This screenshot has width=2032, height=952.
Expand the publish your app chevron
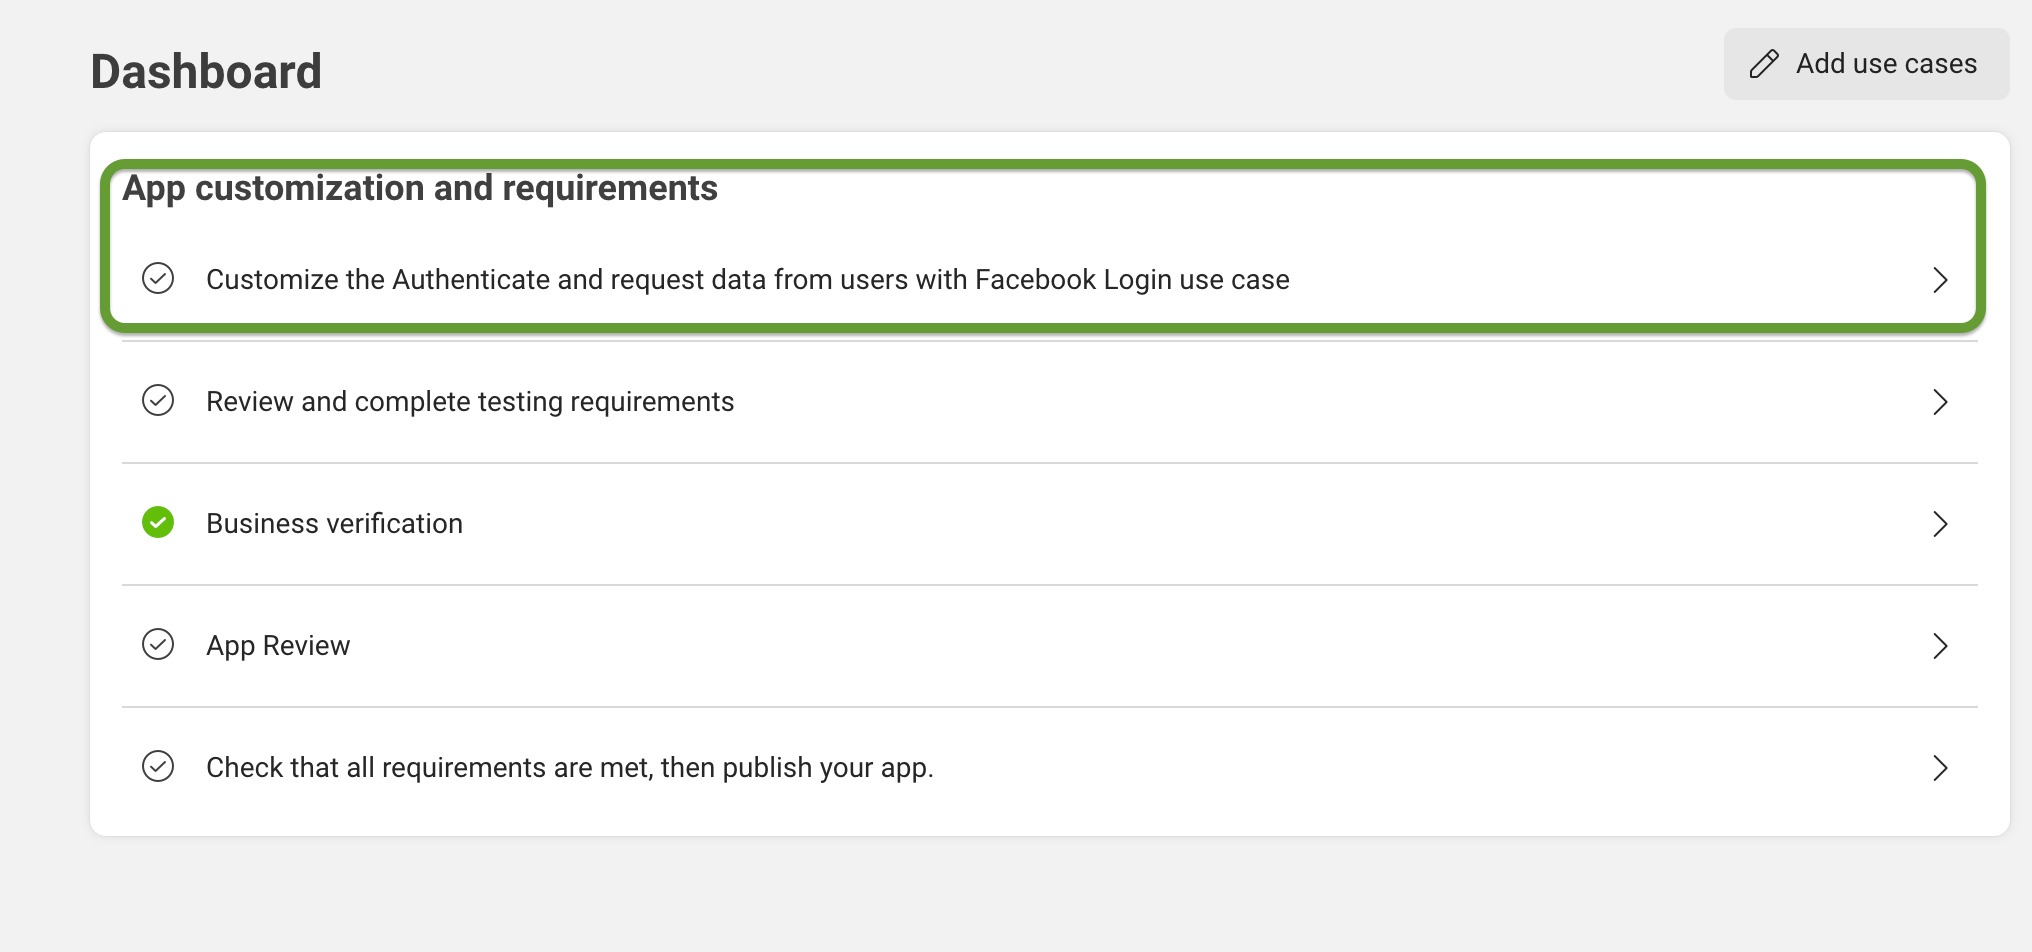pyautogui.click(x=1940, y=768)
